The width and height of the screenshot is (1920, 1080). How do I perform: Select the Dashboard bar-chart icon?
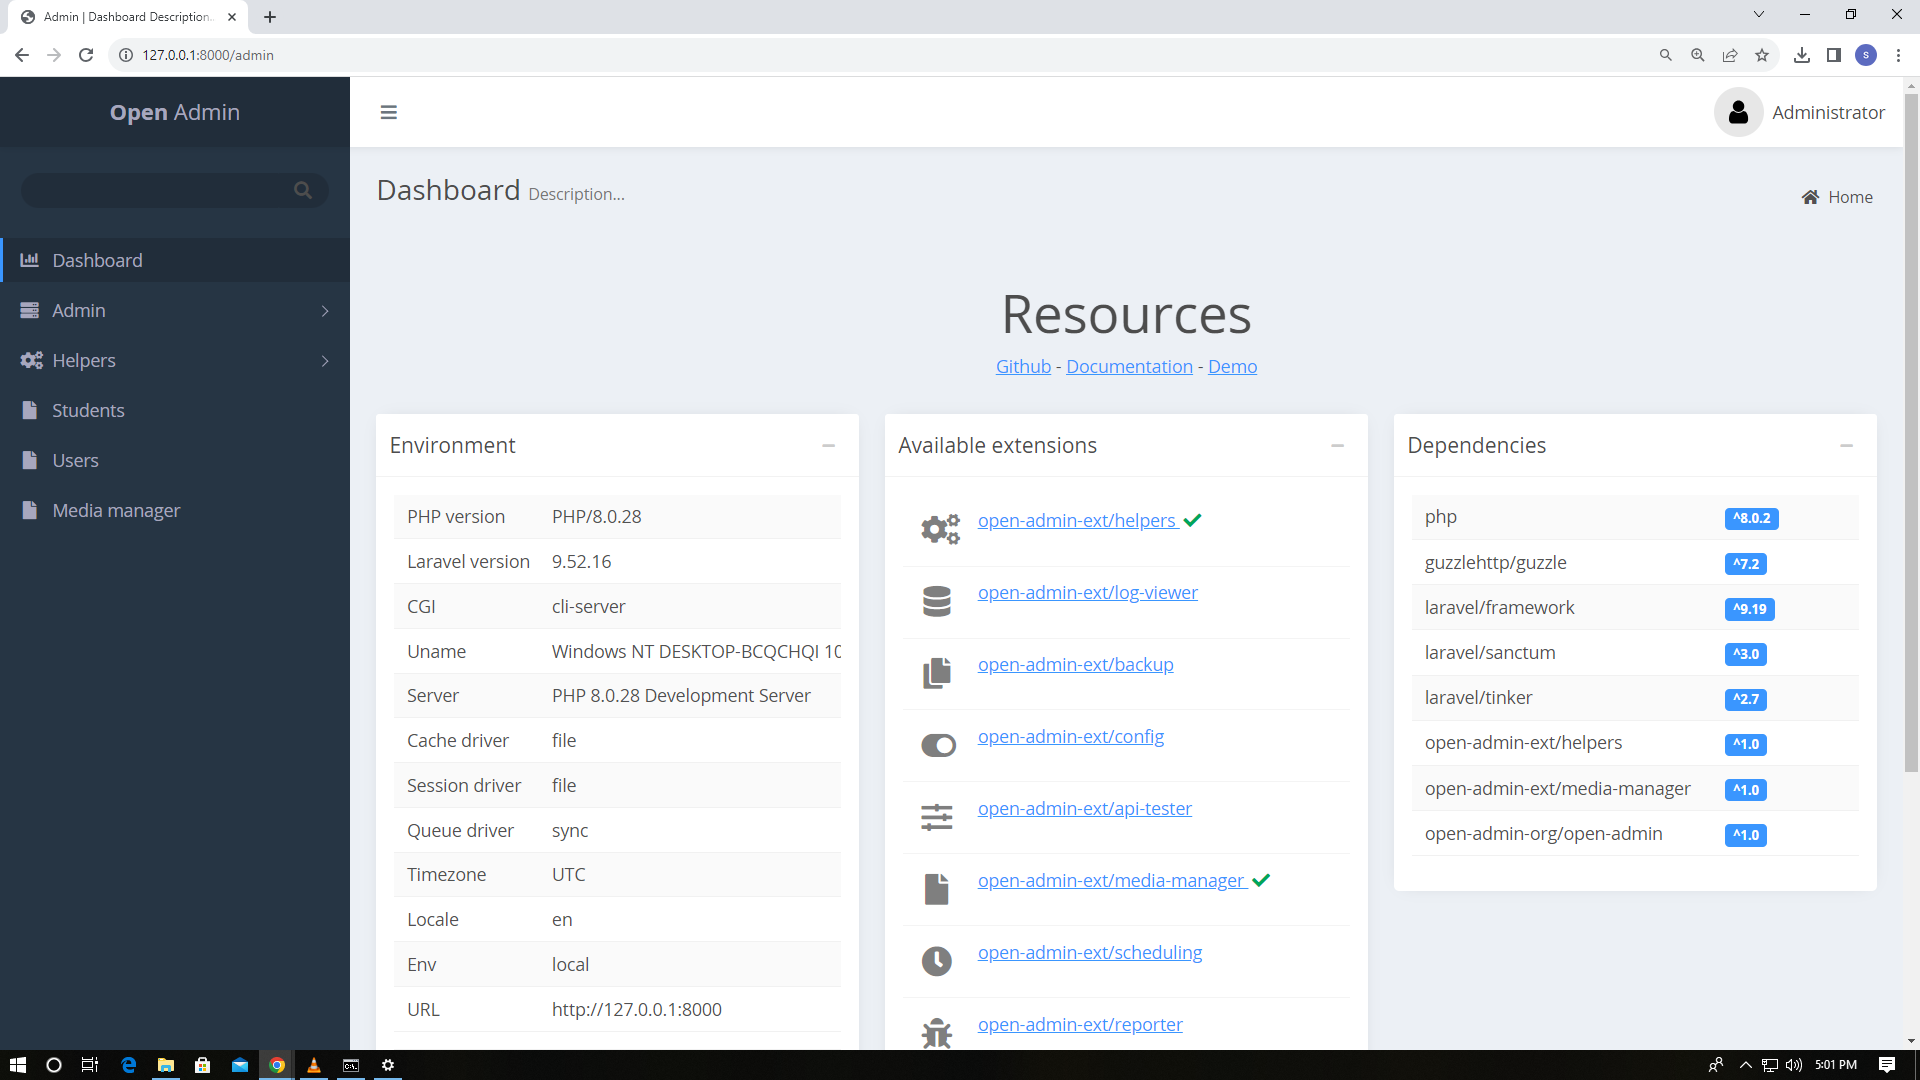coord(29,259)
